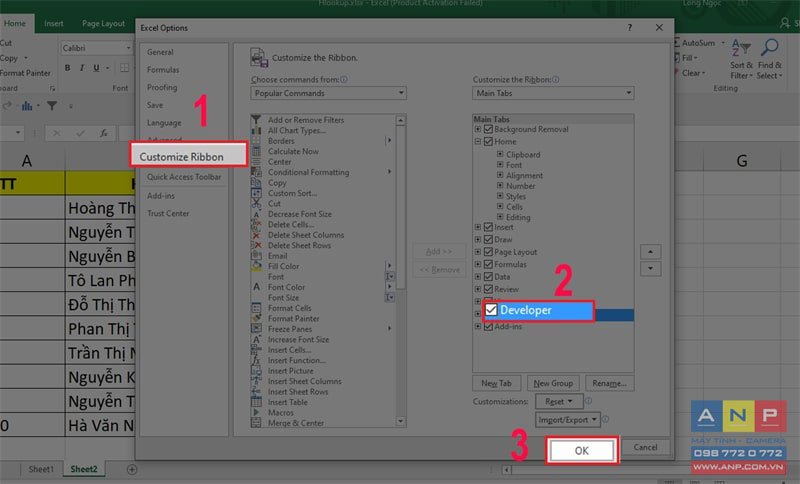
Task: Uncheck the Insert tab checkbox
Action: pos(488,227)
